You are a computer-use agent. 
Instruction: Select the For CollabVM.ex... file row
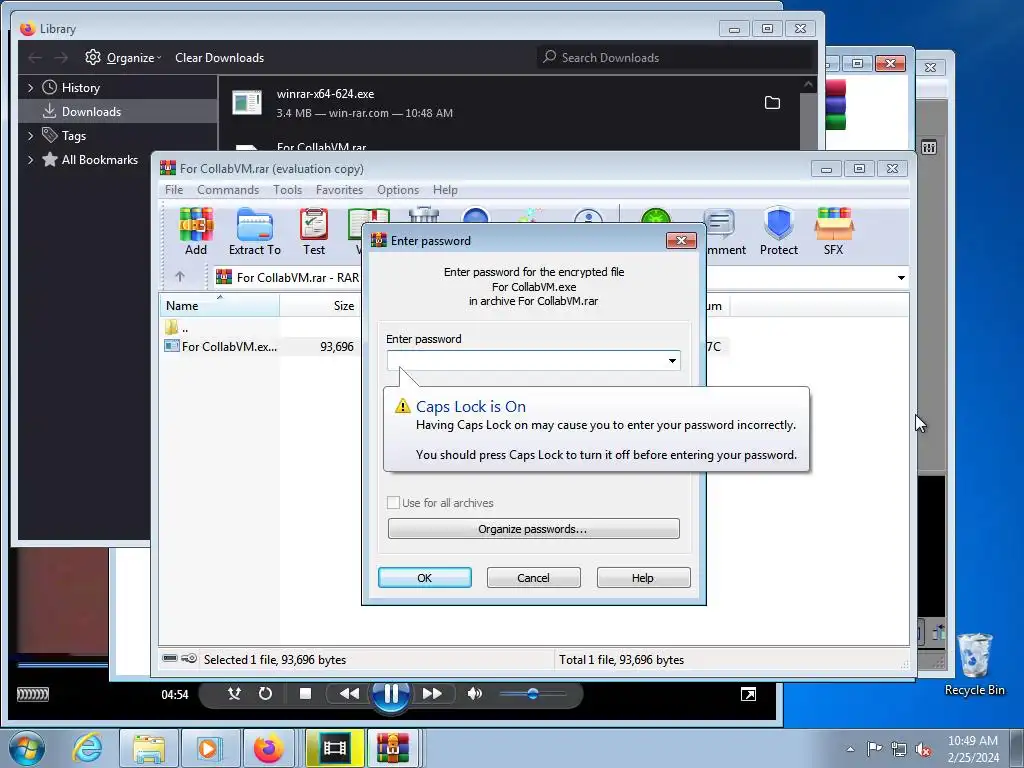coord(260,346)
